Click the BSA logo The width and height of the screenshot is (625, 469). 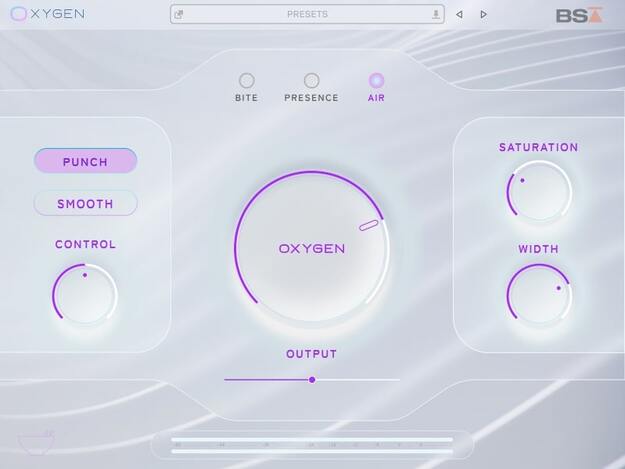click(580, 15)
